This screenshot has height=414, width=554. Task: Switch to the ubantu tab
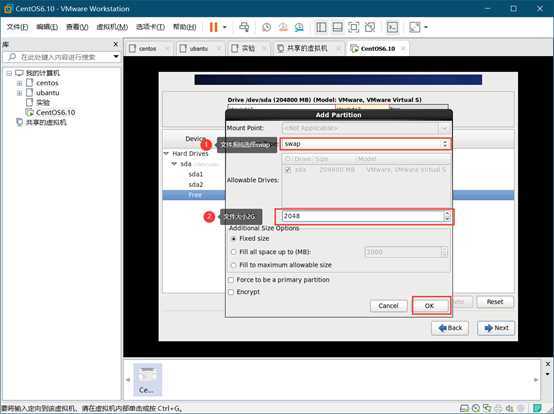click(x=199, y=48)
